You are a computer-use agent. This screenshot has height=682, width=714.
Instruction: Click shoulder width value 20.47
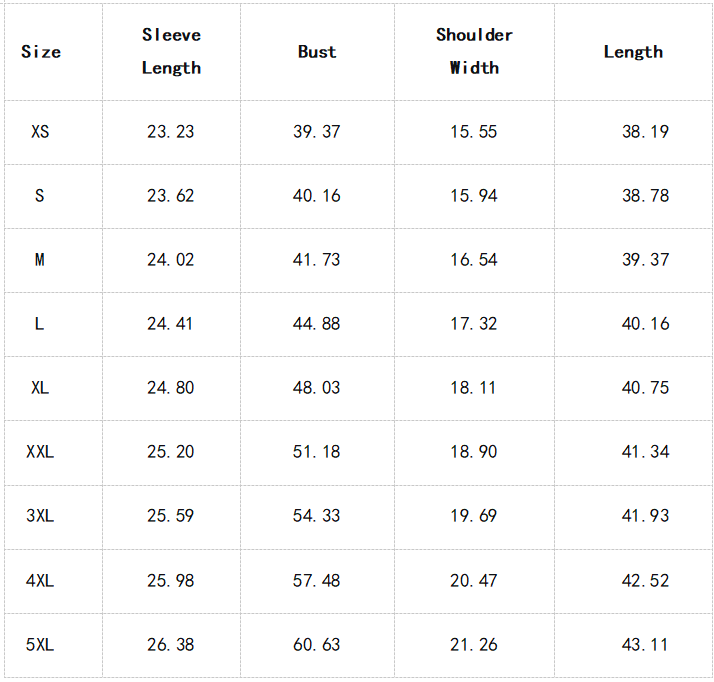474,581
